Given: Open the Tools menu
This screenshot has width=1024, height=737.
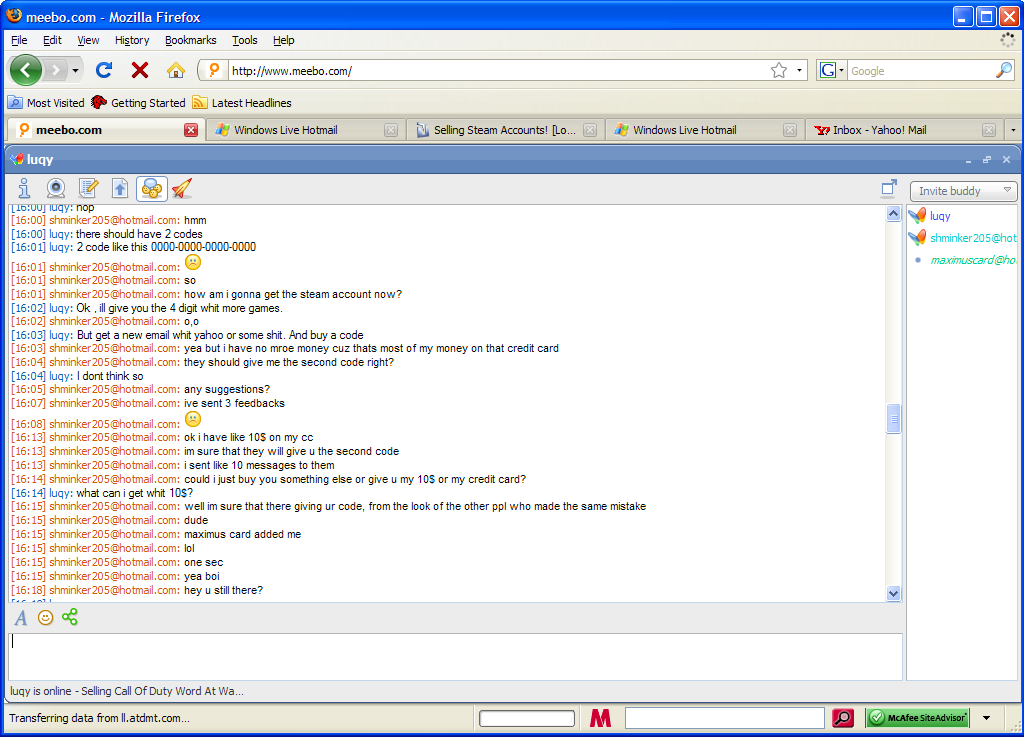Looking at the screenshot, I should tap(245, 40).
